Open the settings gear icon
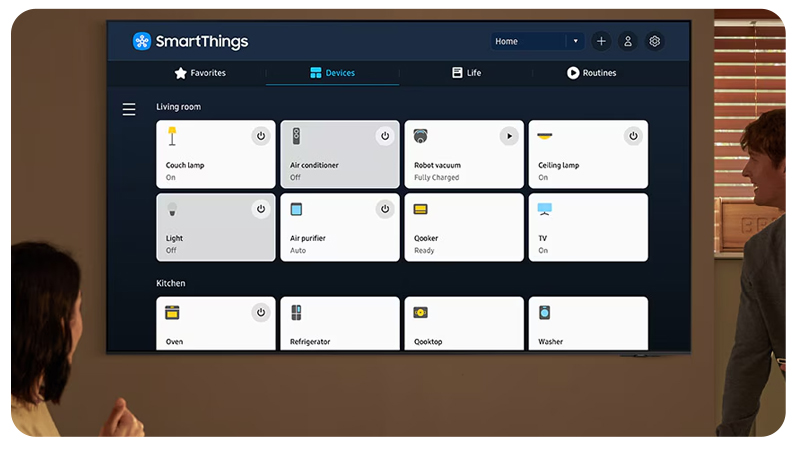800x450 pixels. coord(655,42)
